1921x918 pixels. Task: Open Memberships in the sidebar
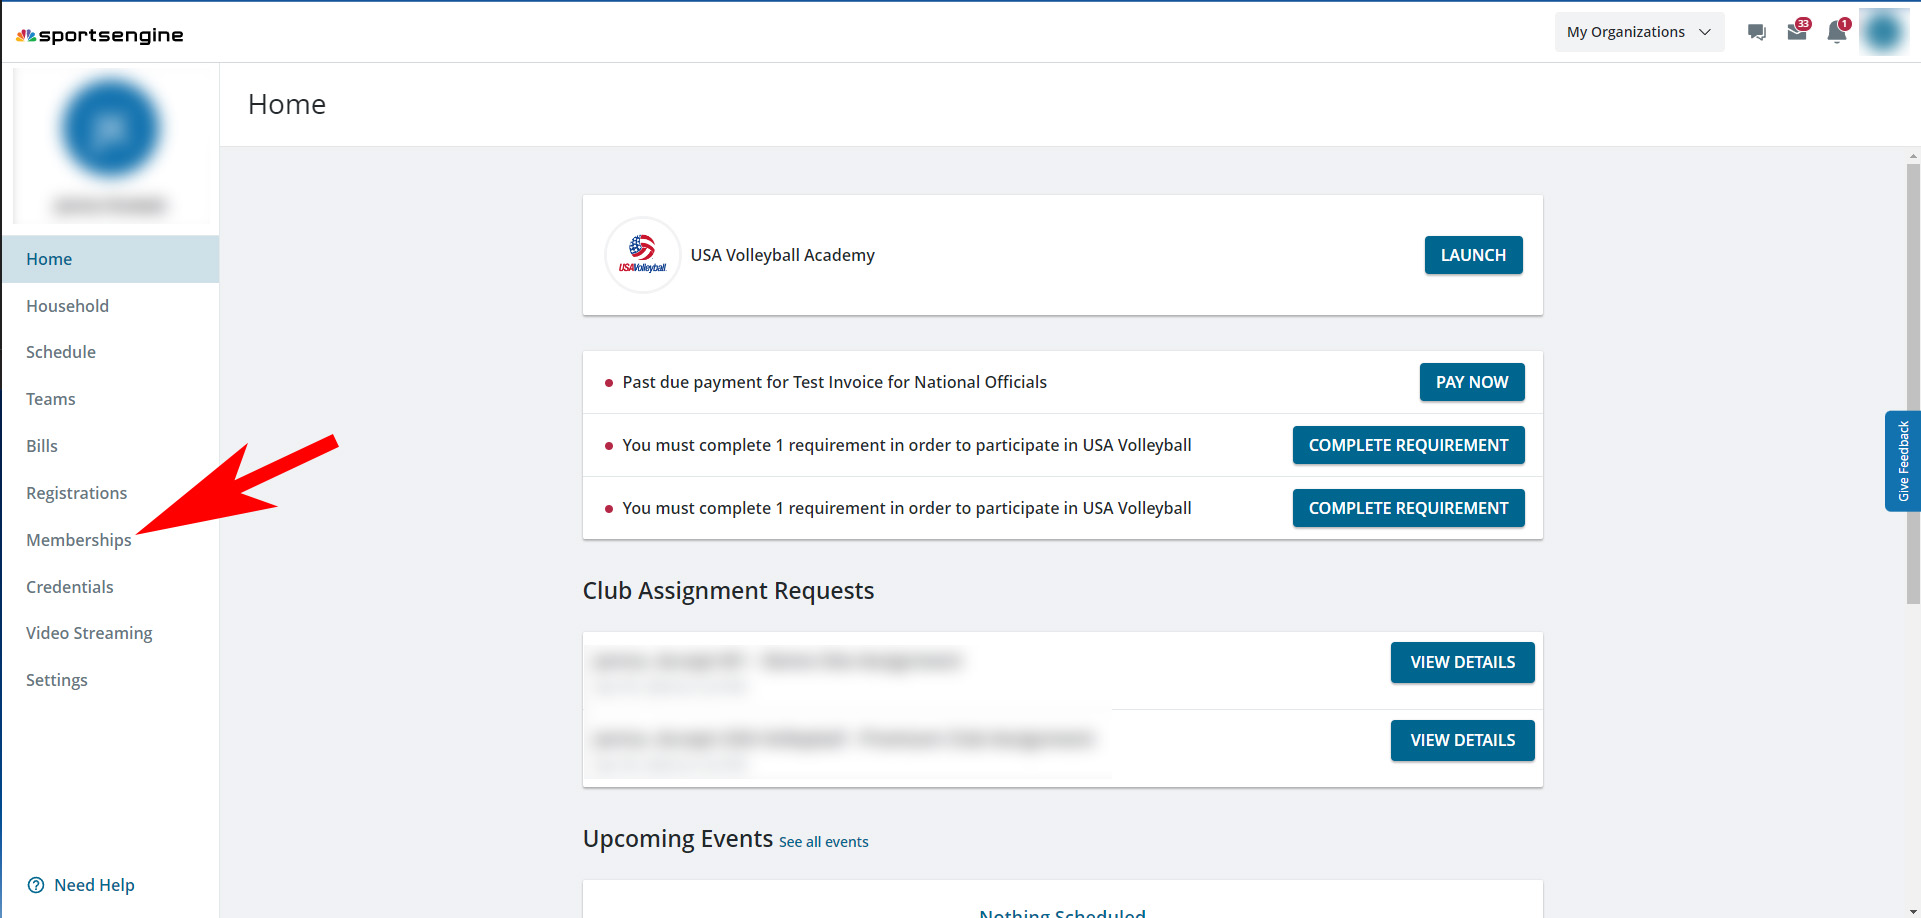coord(79,540)
